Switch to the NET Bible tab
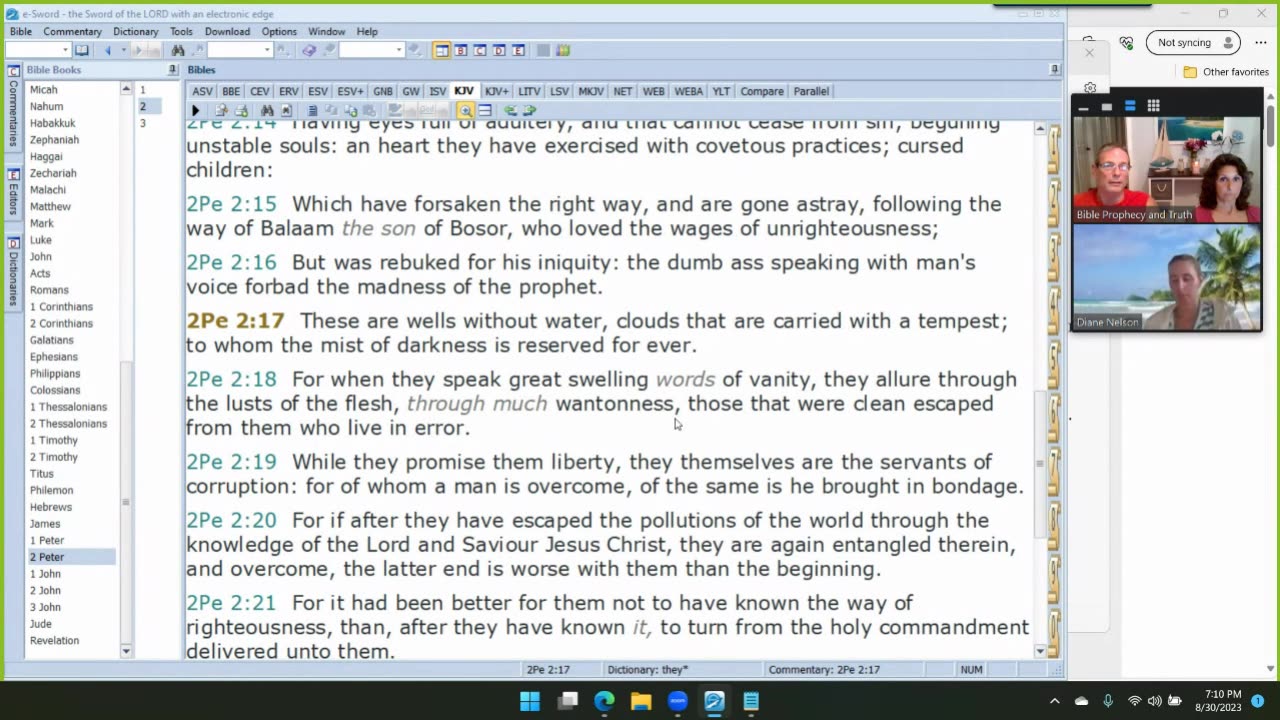 623,91
